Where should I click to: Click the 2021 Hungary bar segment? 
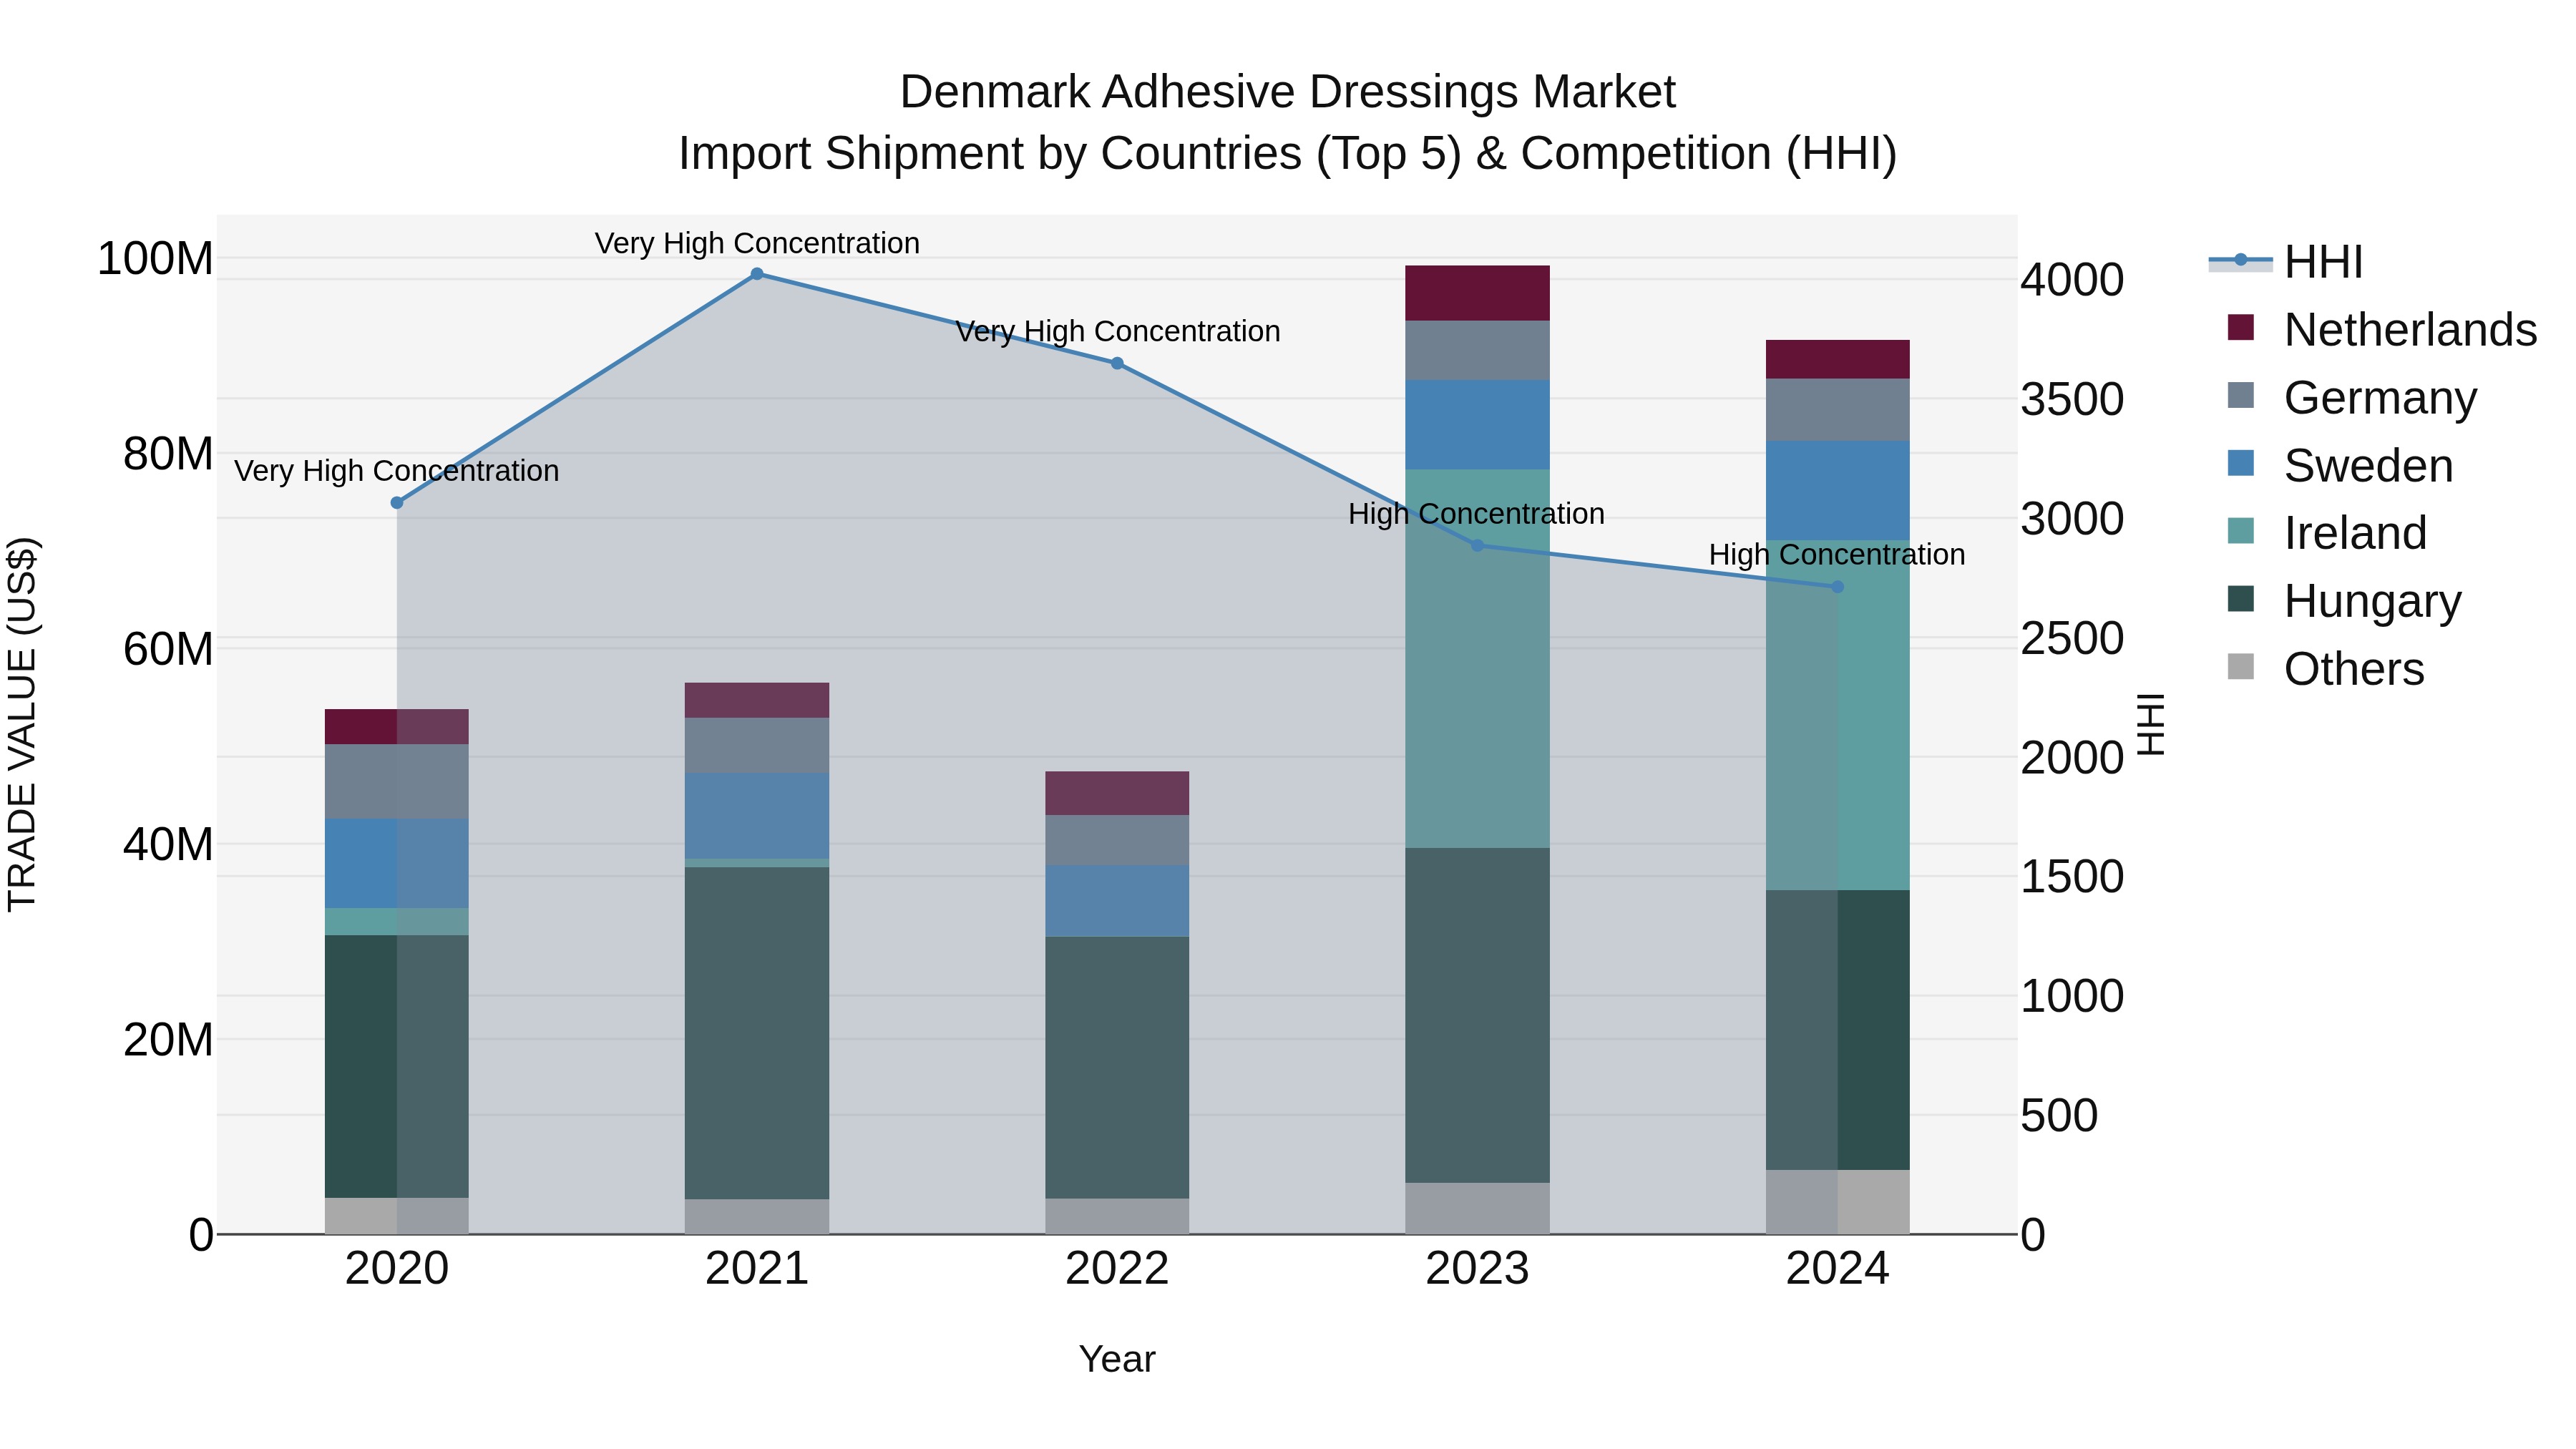[757, 1033]
